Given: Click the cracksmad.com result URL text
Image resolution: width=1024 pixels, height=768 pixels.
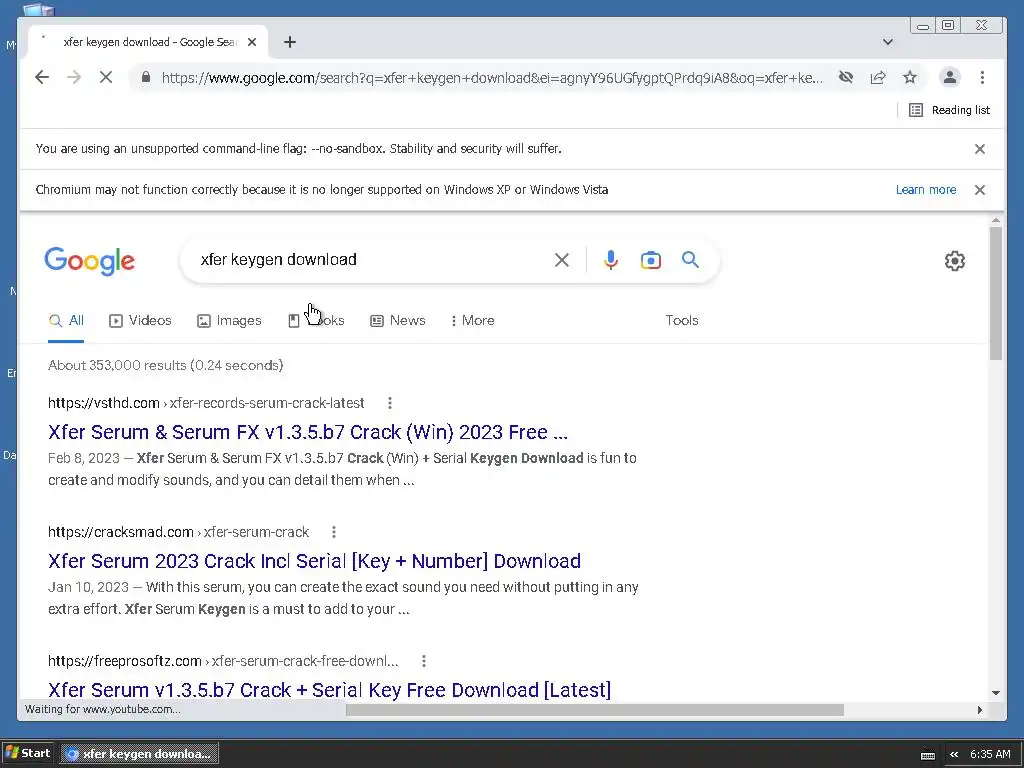Looking at the screenshot, I should 178,532.
